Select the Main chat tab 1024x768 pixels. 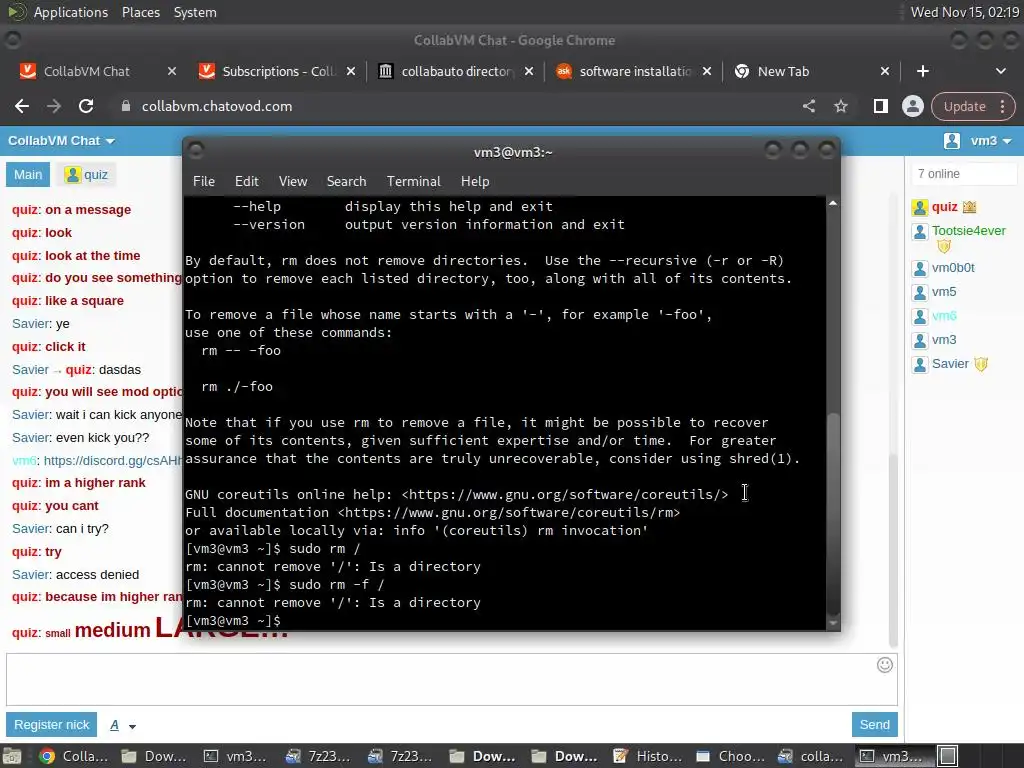point(28,175)
